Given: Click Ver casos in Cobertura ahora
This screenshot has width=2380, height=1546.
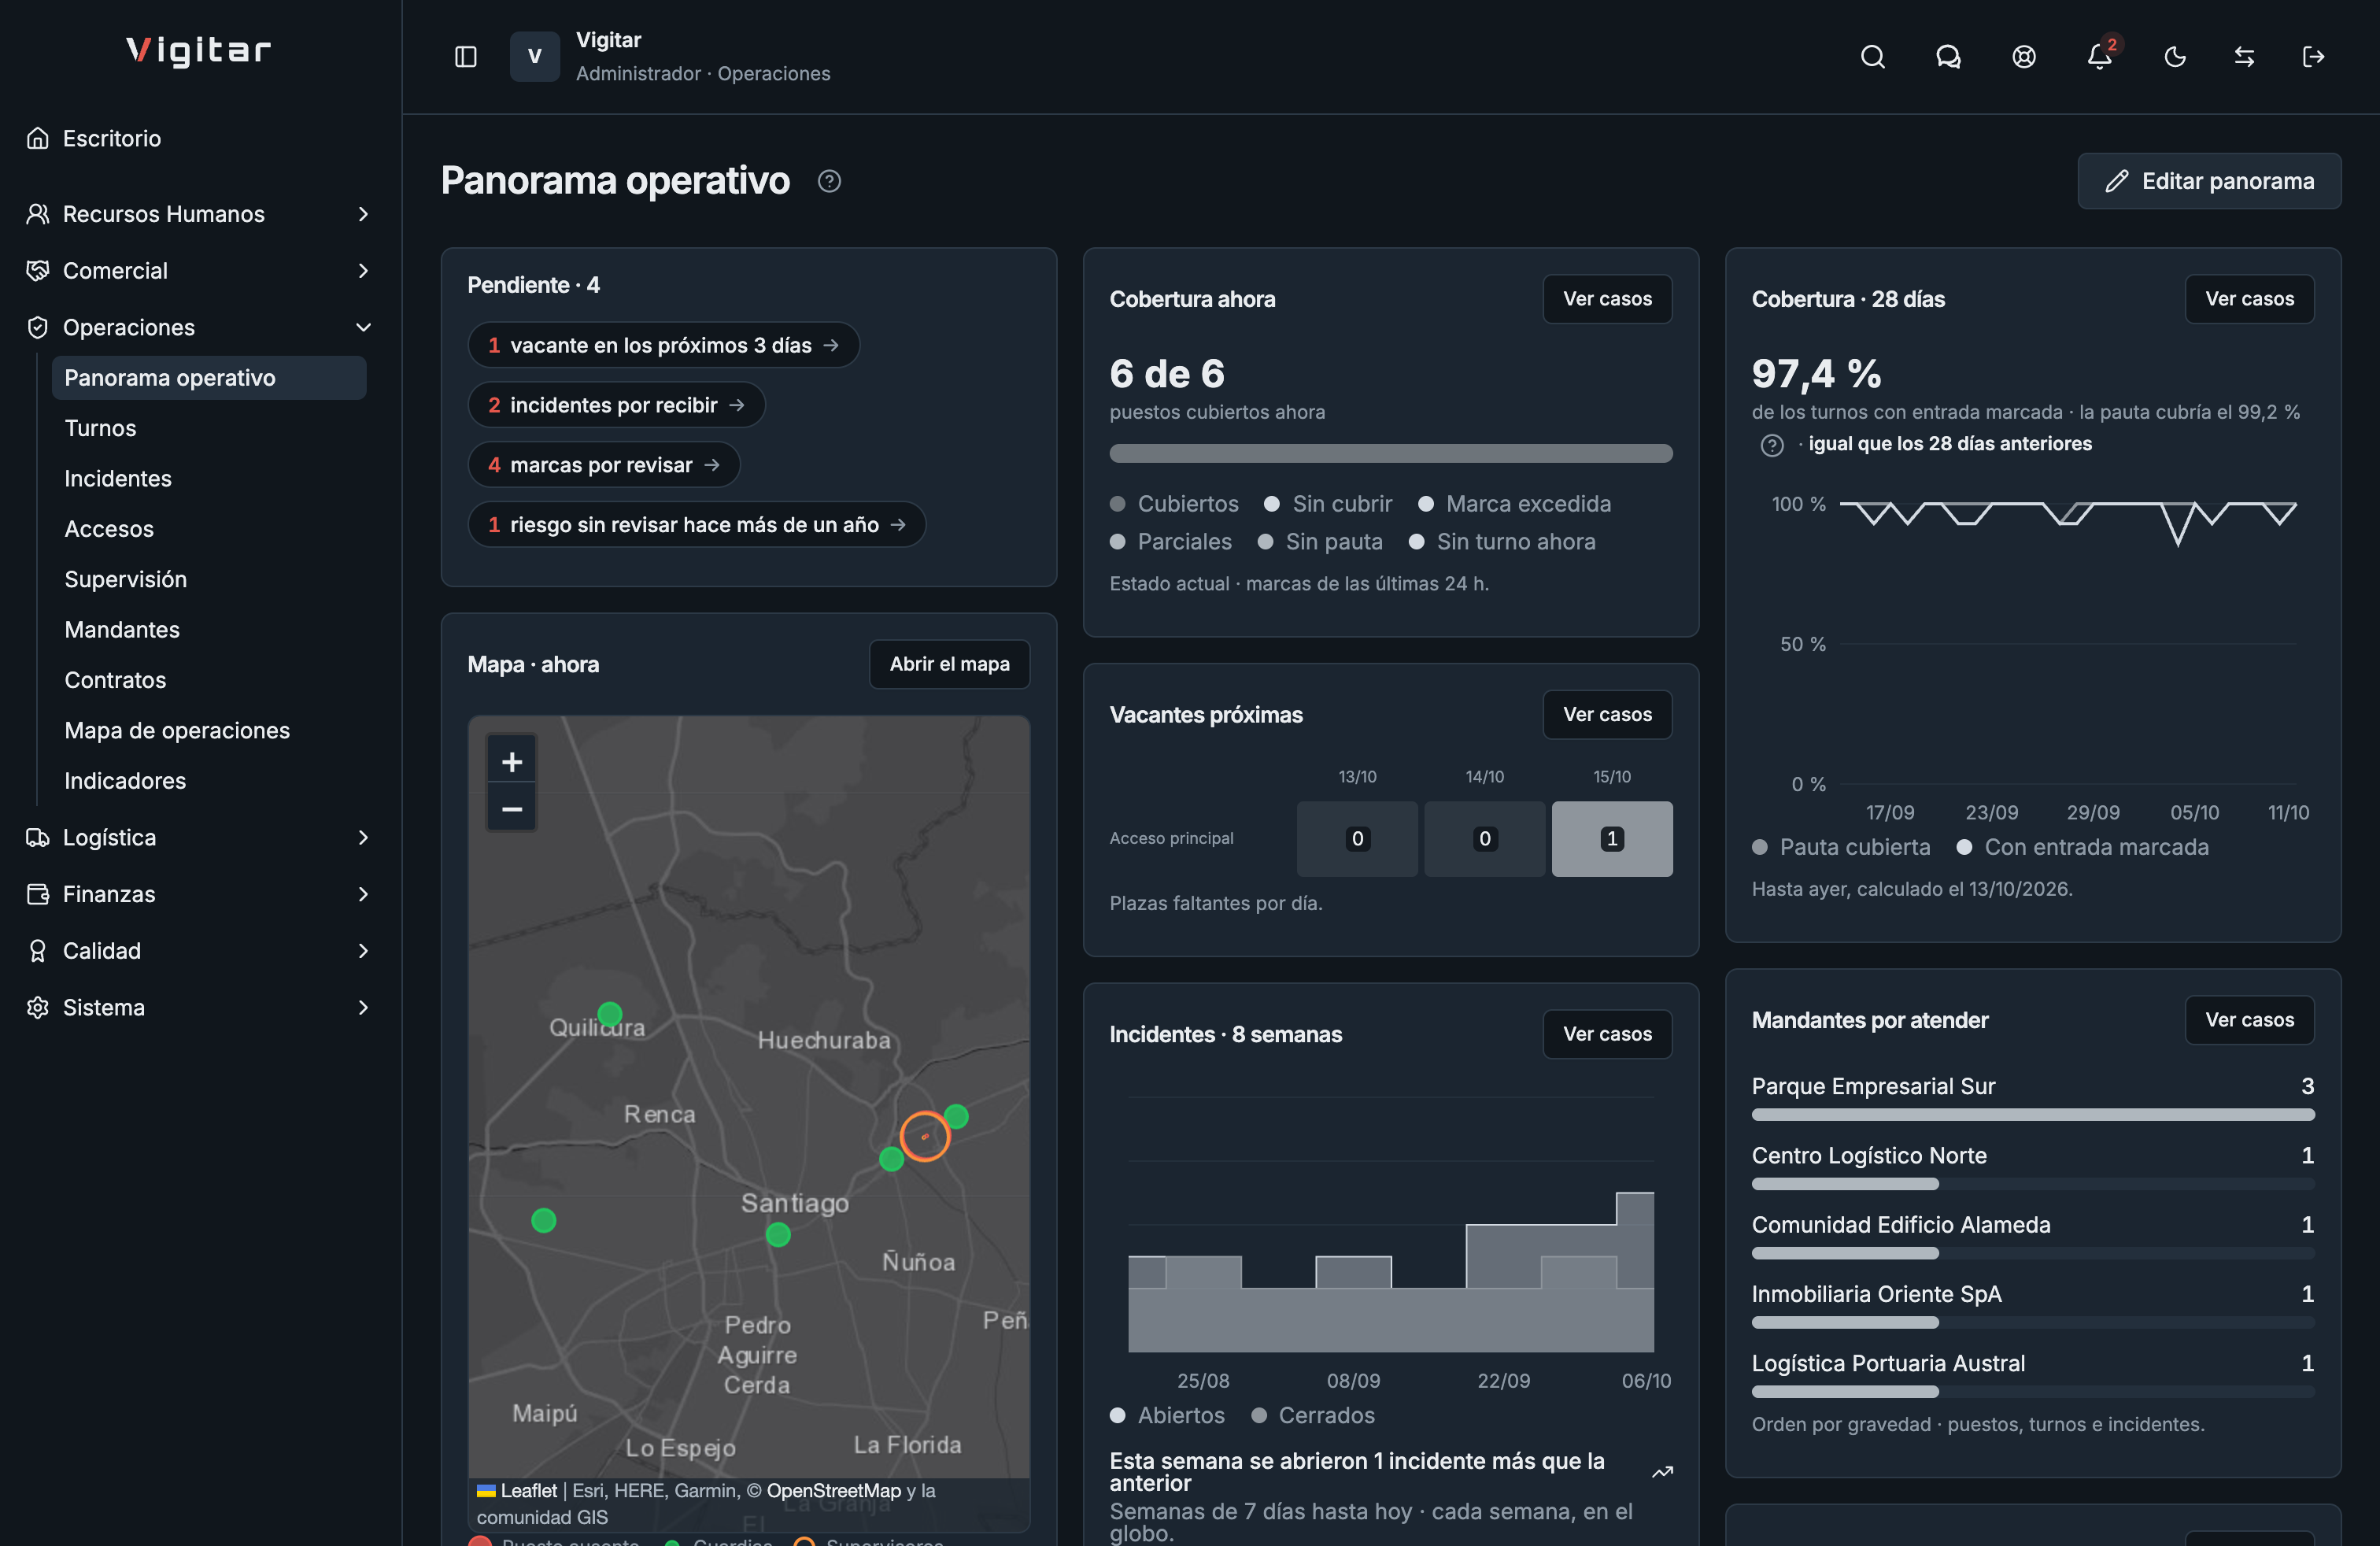Looking at the screenshot, I should [x=1607, y=299].
